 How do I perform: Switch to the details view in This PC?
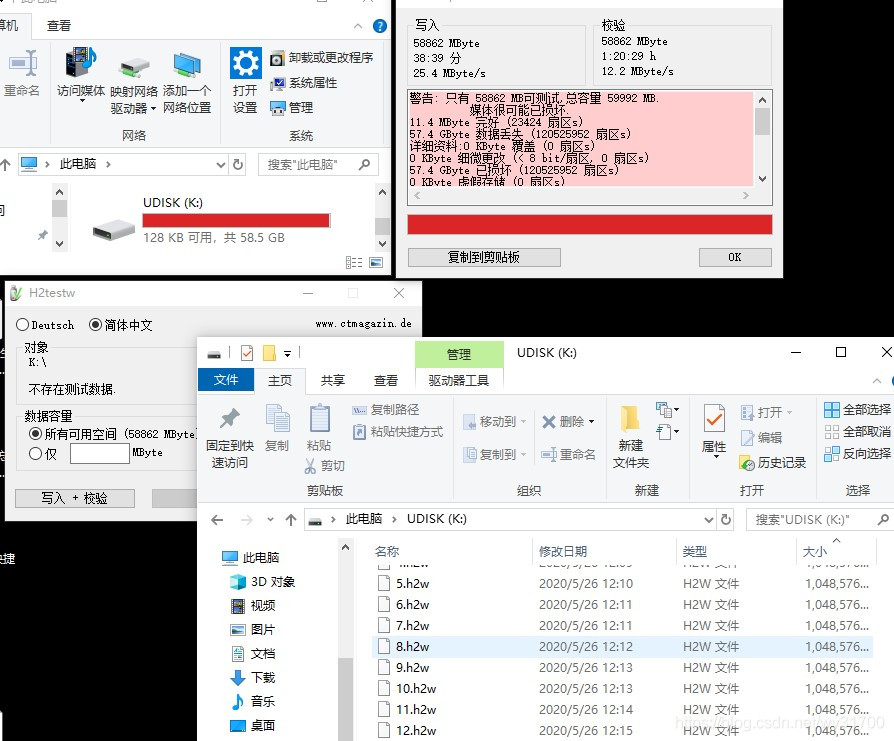pyautogui.click(x=354, y=262)
